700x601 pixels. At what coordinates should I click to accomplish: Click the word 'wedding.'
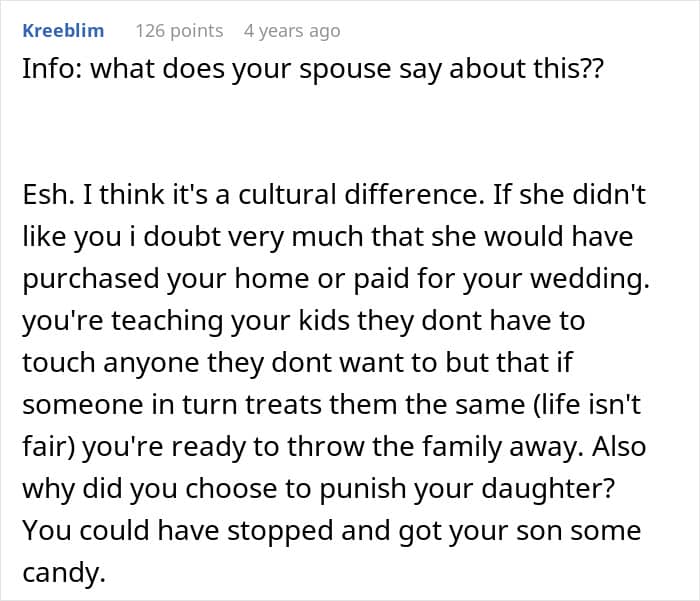(x=598, y=279)
